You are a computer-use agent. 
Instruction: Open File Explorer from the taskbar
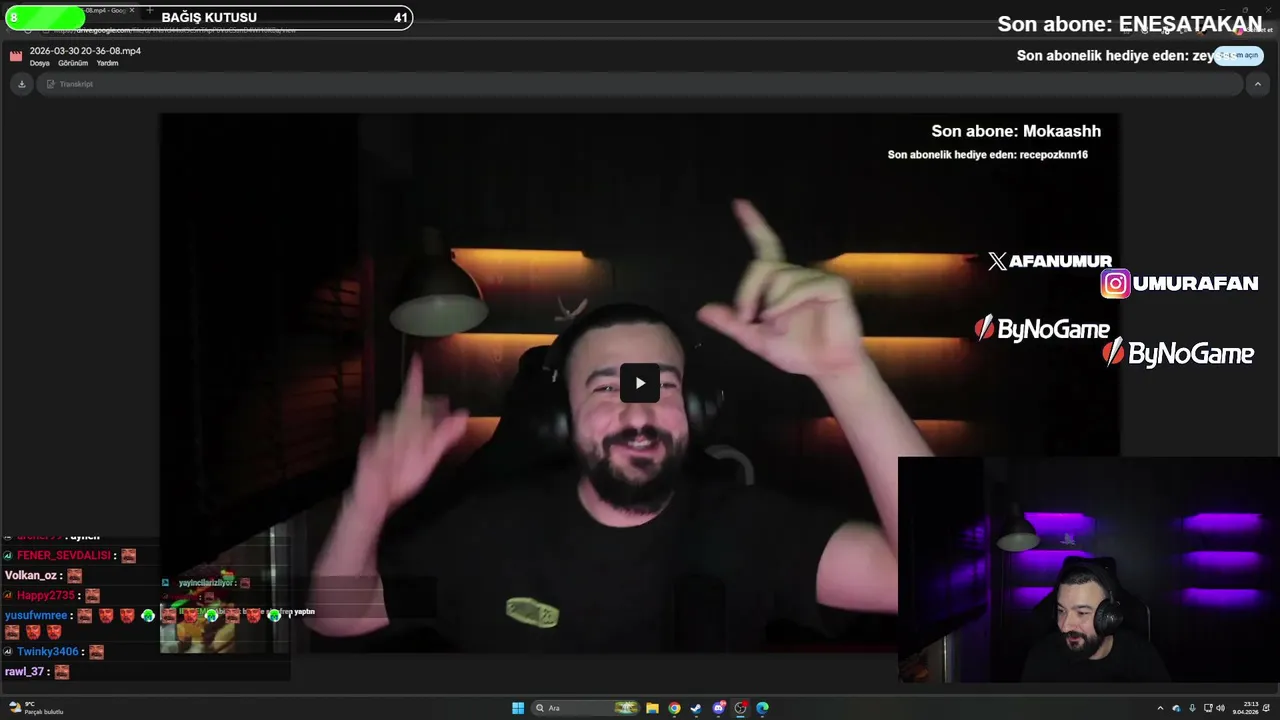(652, 708)
